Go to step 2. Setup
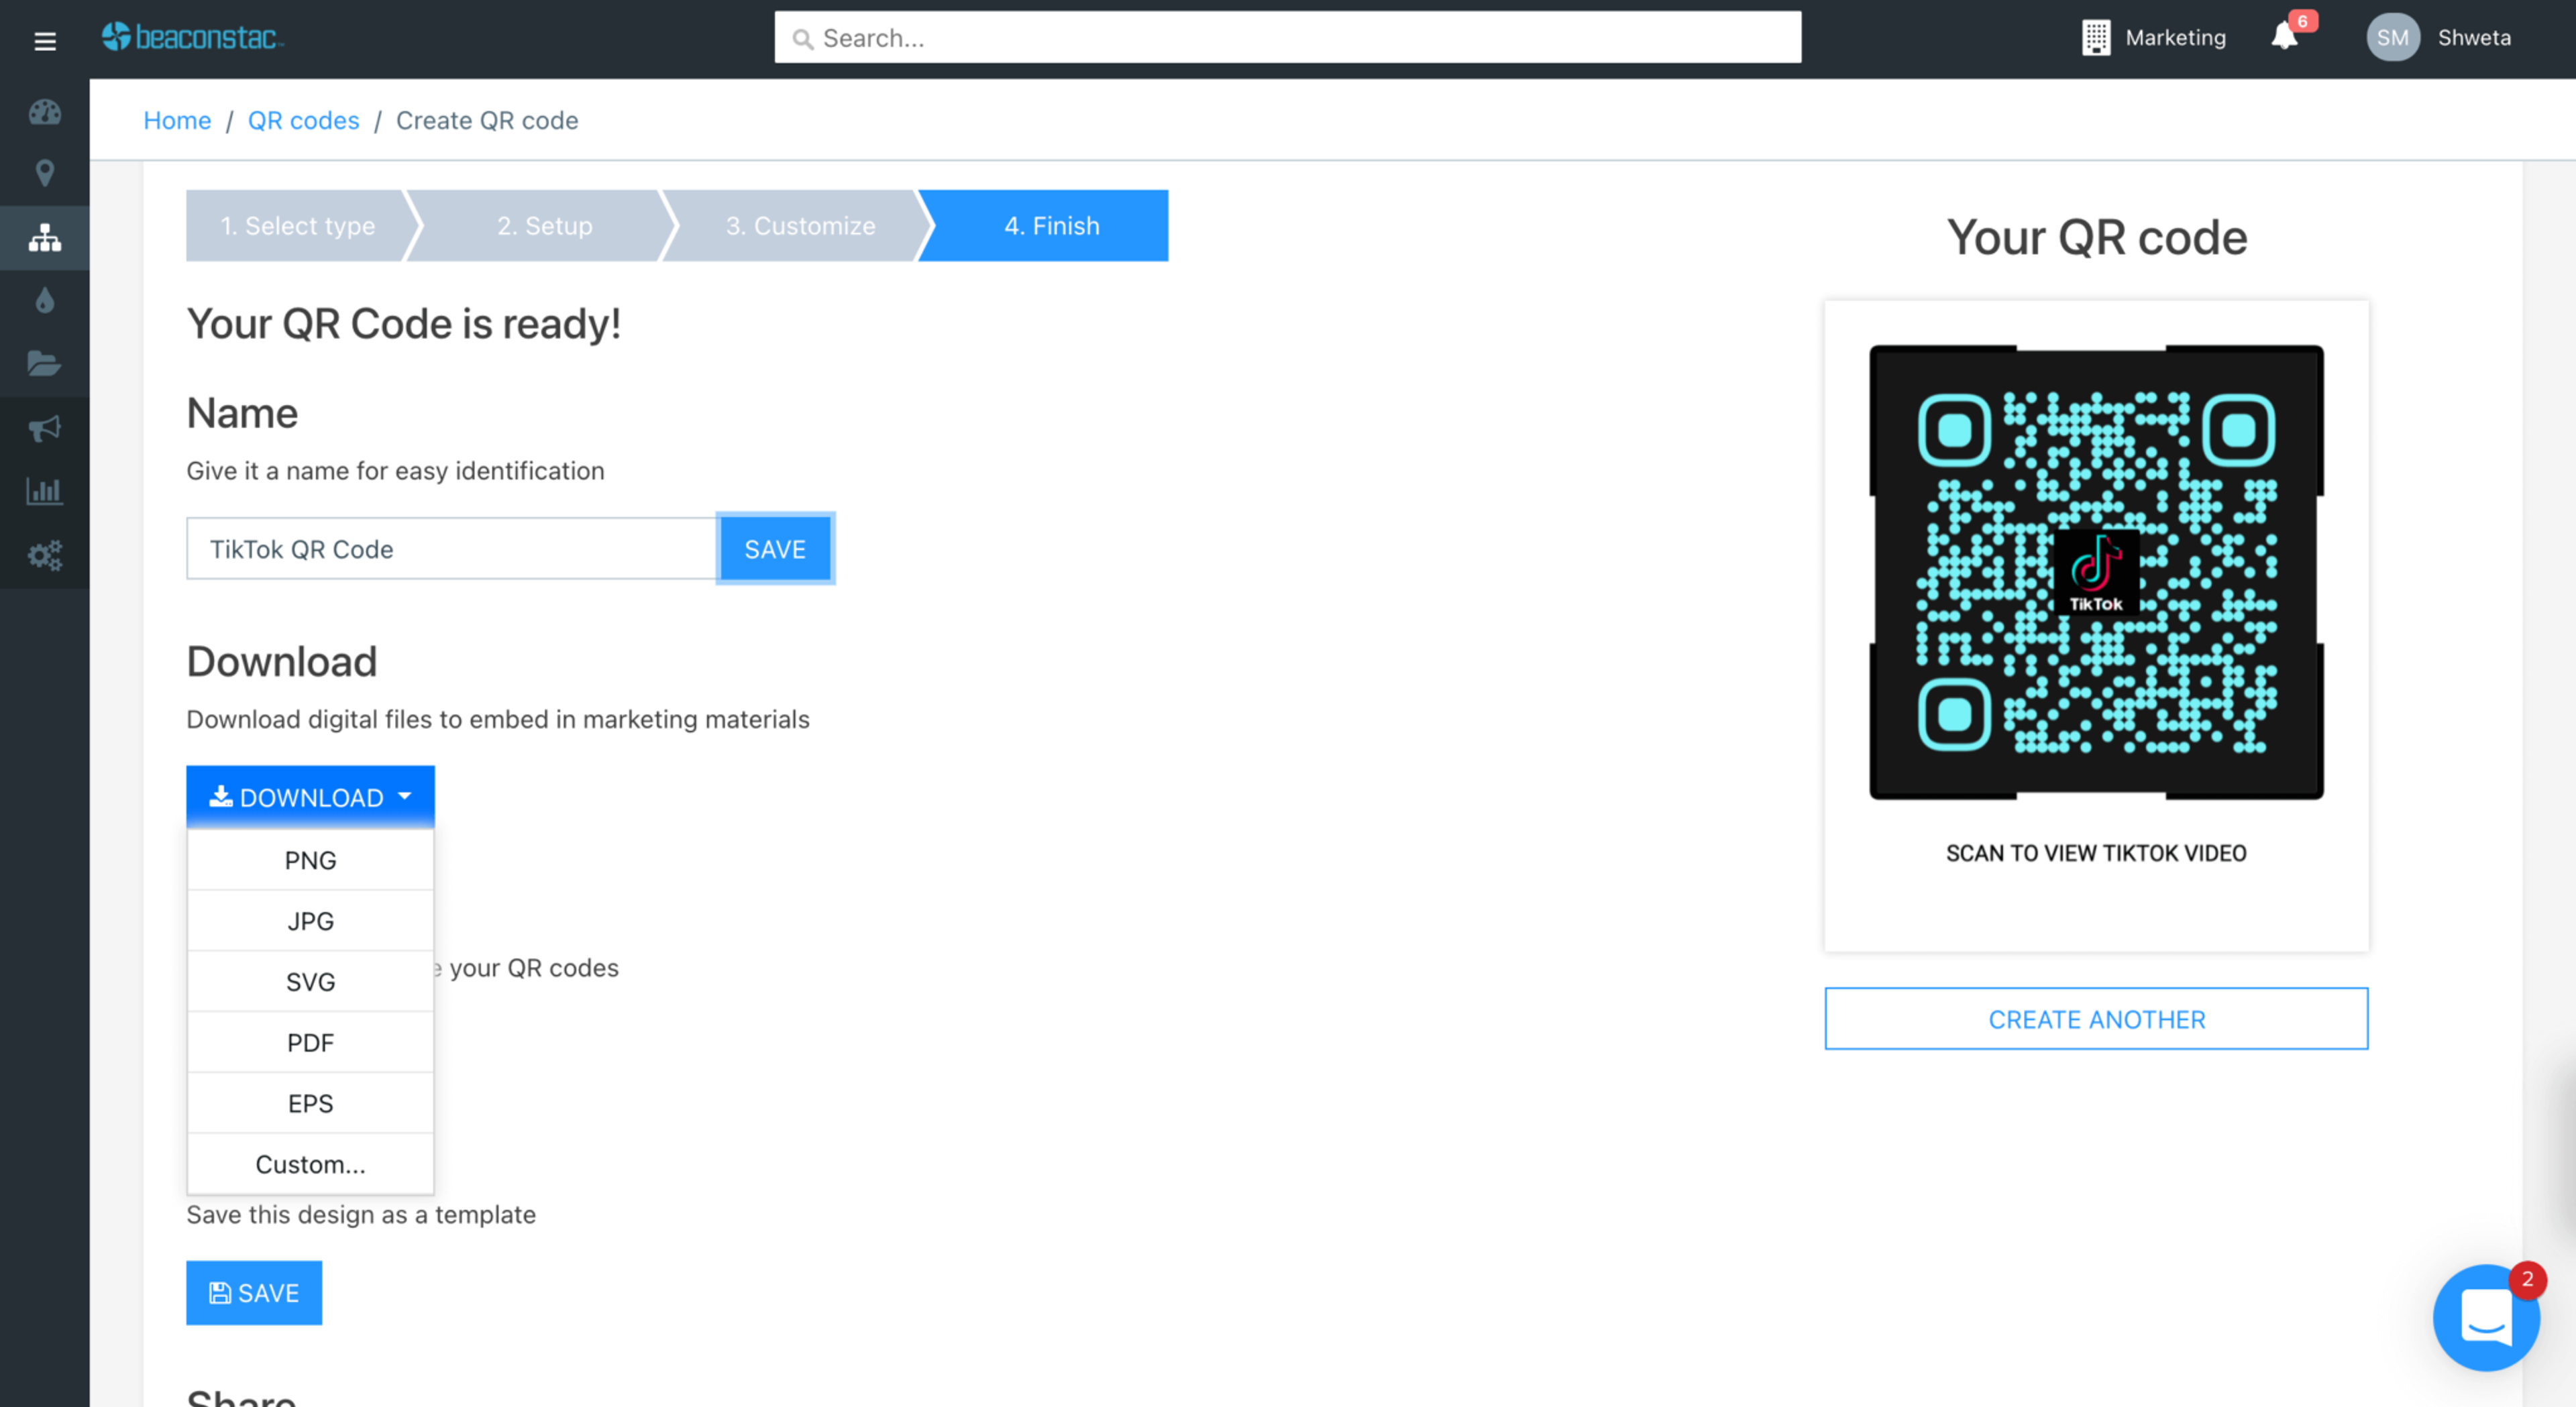 click(x=545, y=226)
